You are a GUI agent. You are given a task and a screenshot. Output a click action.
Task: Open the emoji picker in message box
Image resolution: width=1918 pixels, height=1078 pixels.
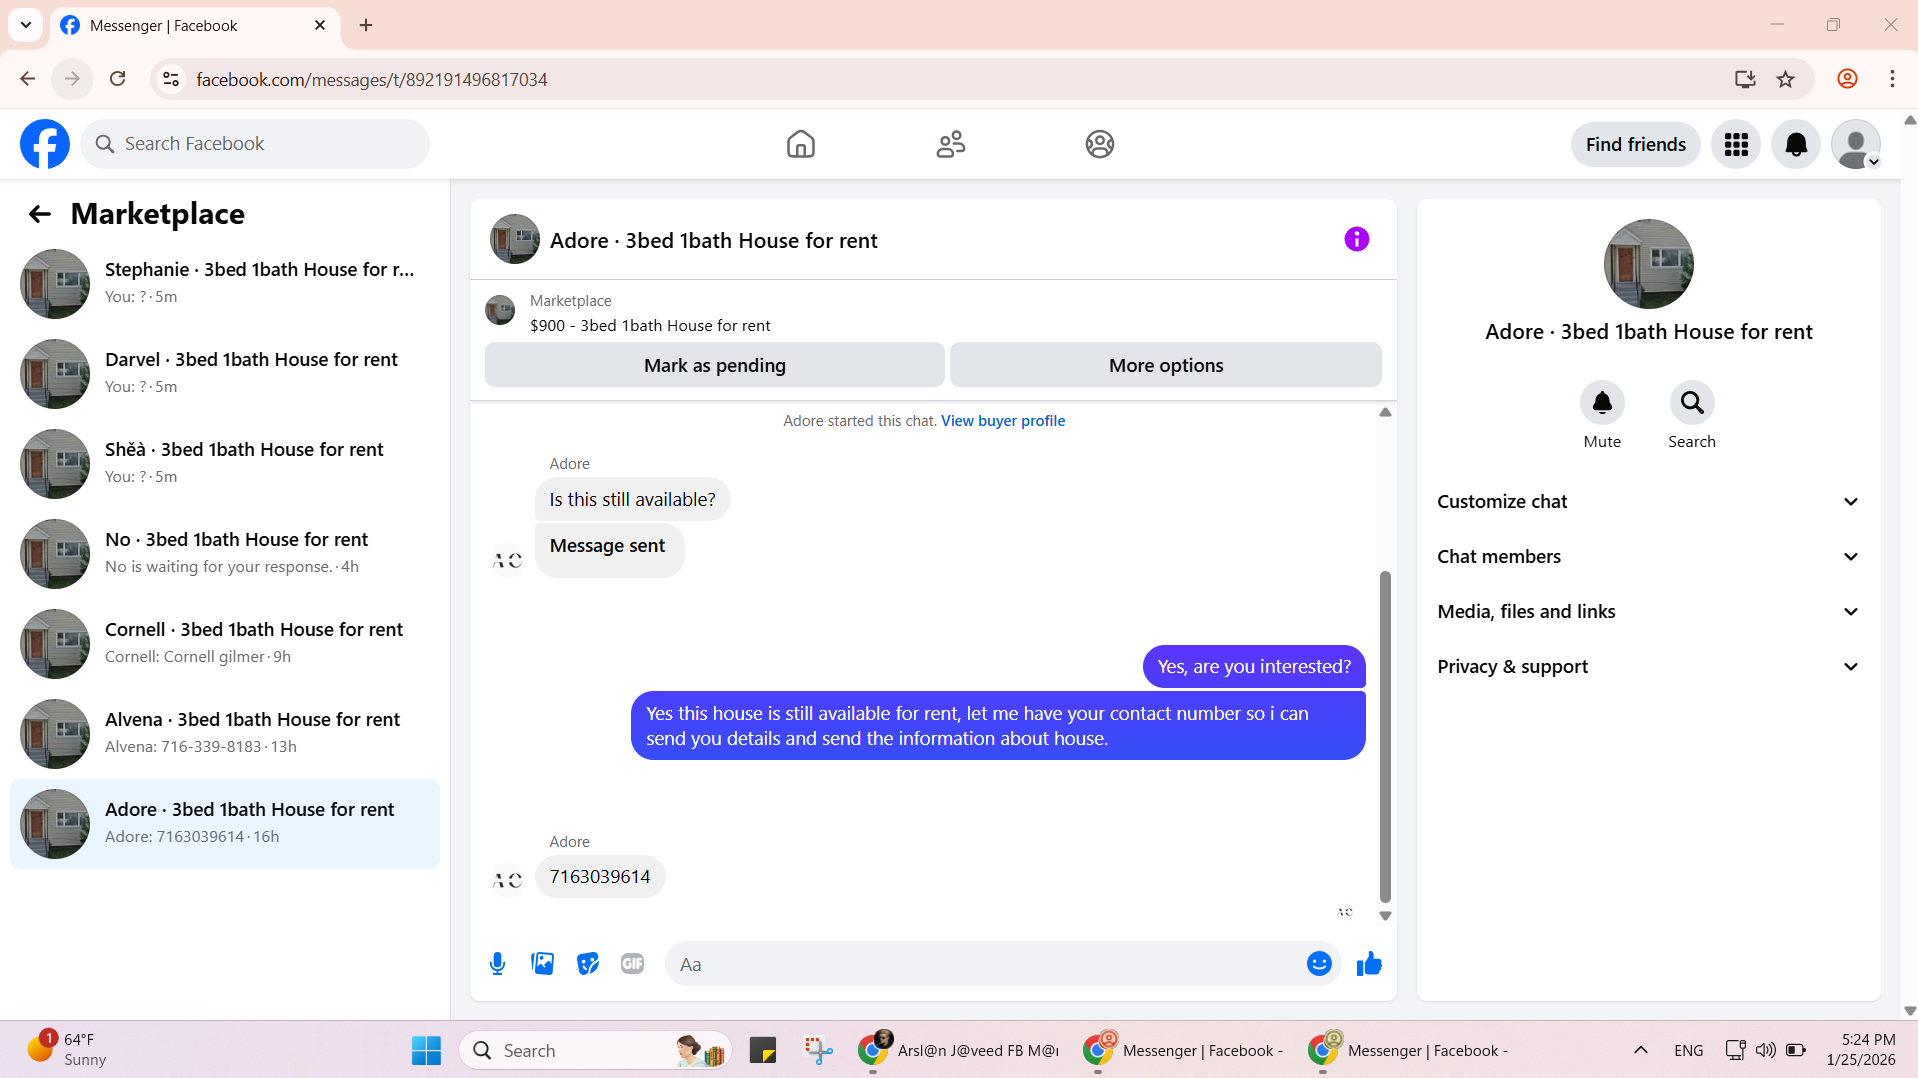pyautogui.click(x=1319, y=964)
